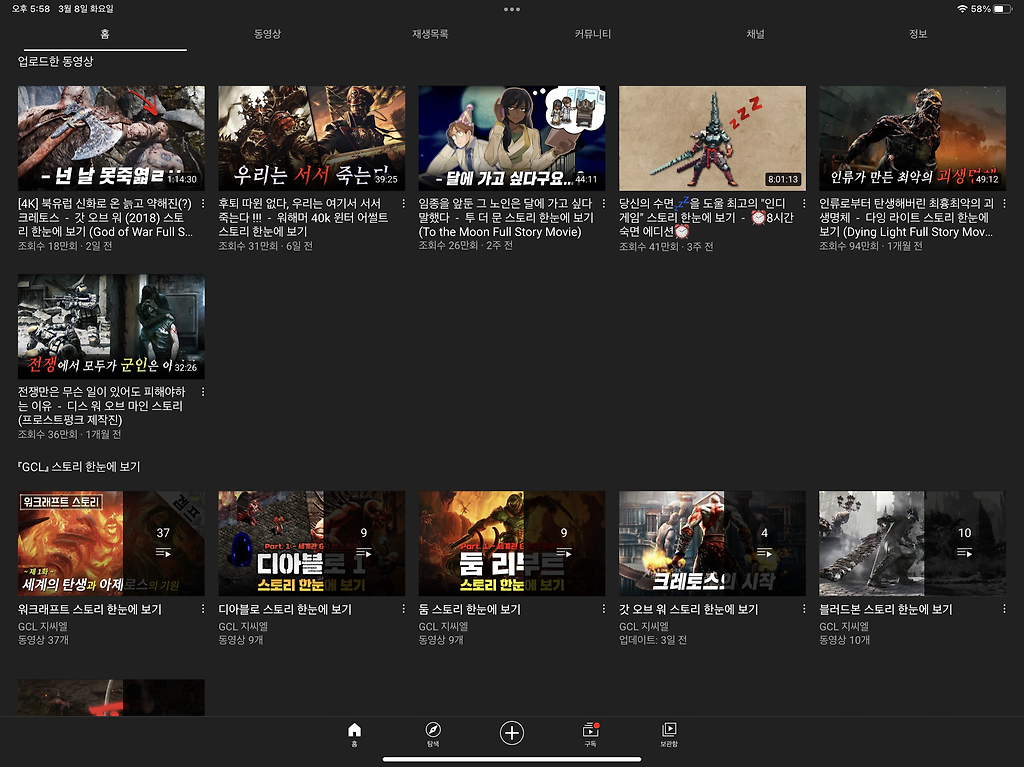
Task: Tap the Create plus icon
Action: pyautogui.click(x=512, y=733)
